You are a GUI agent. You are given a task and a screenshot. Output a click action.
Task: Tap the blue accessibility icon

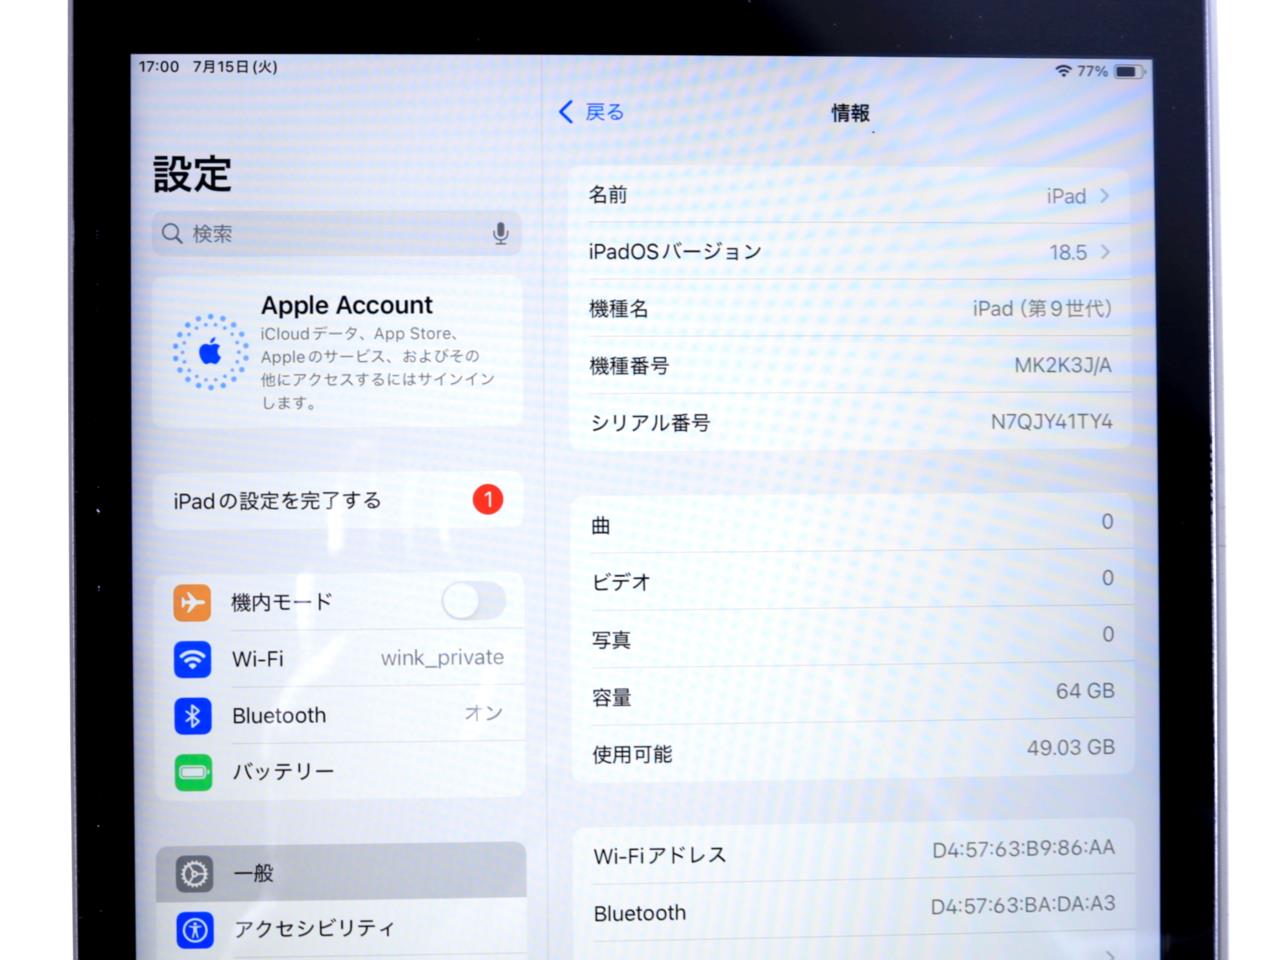[x=195, y=930]
